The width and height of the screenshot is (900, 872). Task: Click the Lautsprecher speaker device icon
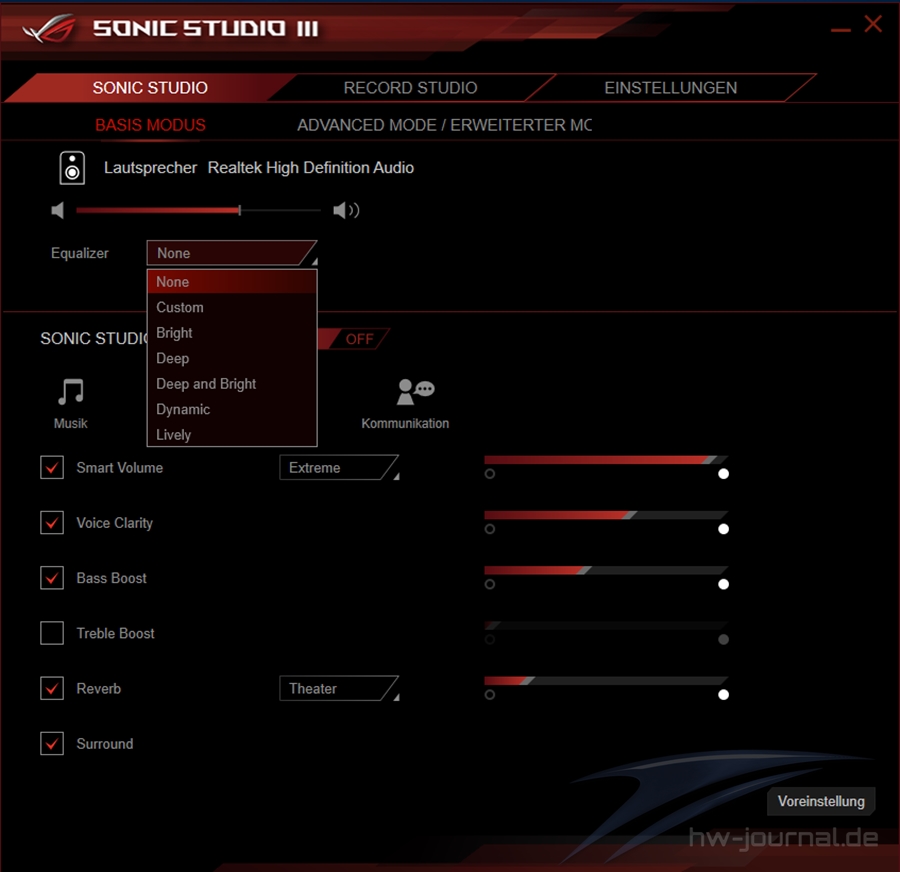72,168
